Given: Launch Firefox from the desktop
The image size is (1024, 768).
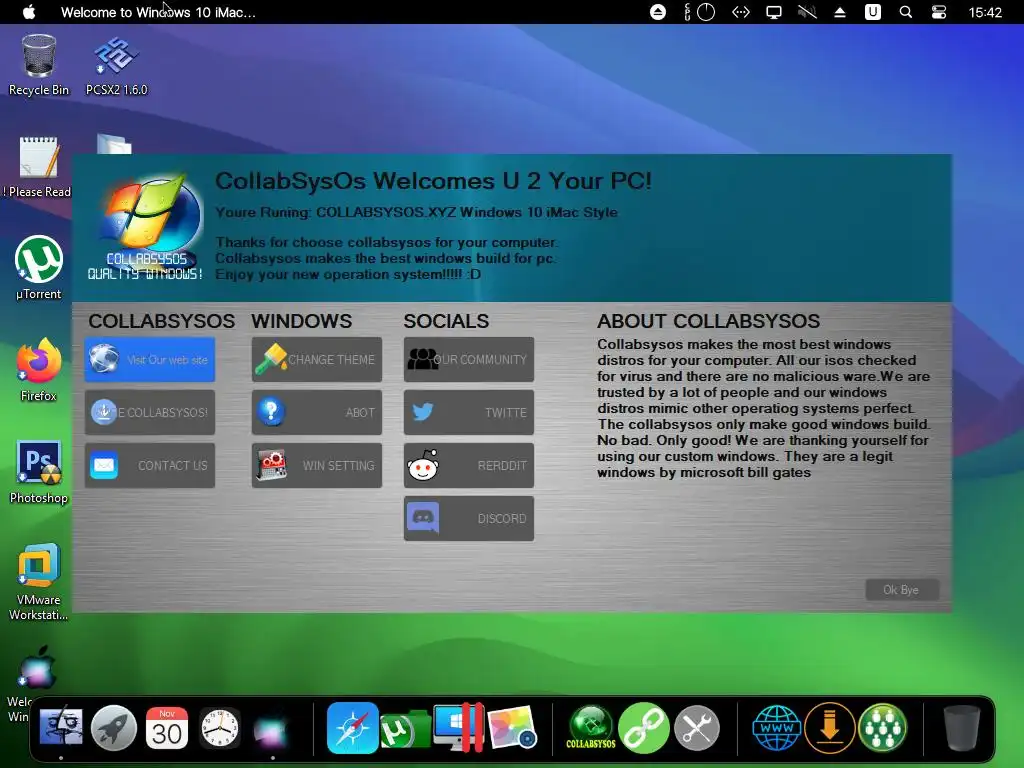Looking at the screenshot, I should (39, 370).
